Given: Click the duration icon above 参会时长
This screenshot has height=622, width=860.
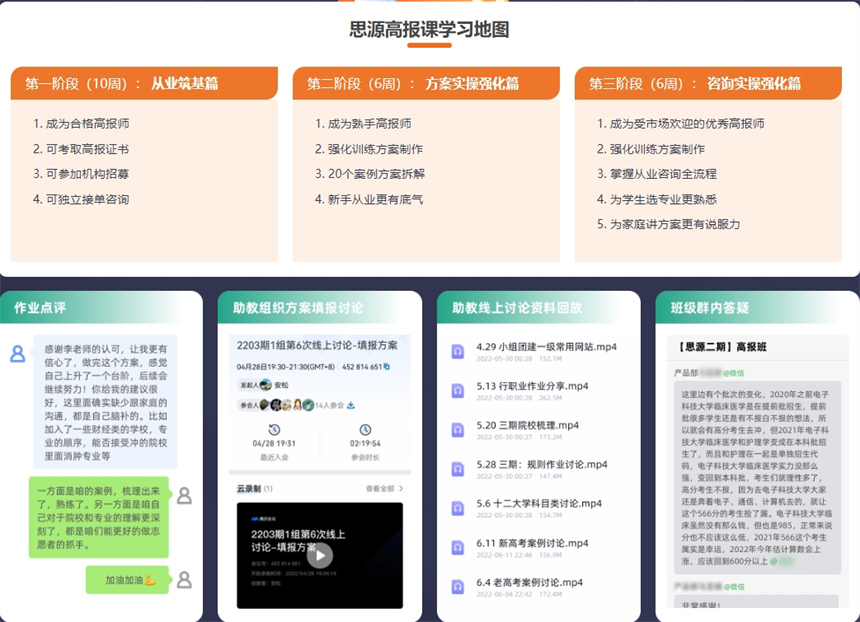Looking at the screenshot, I should [x=365, y=429].
